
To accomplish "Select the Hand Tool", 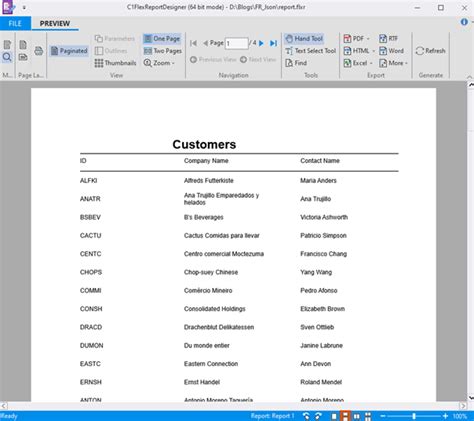I will coord(304,39).
